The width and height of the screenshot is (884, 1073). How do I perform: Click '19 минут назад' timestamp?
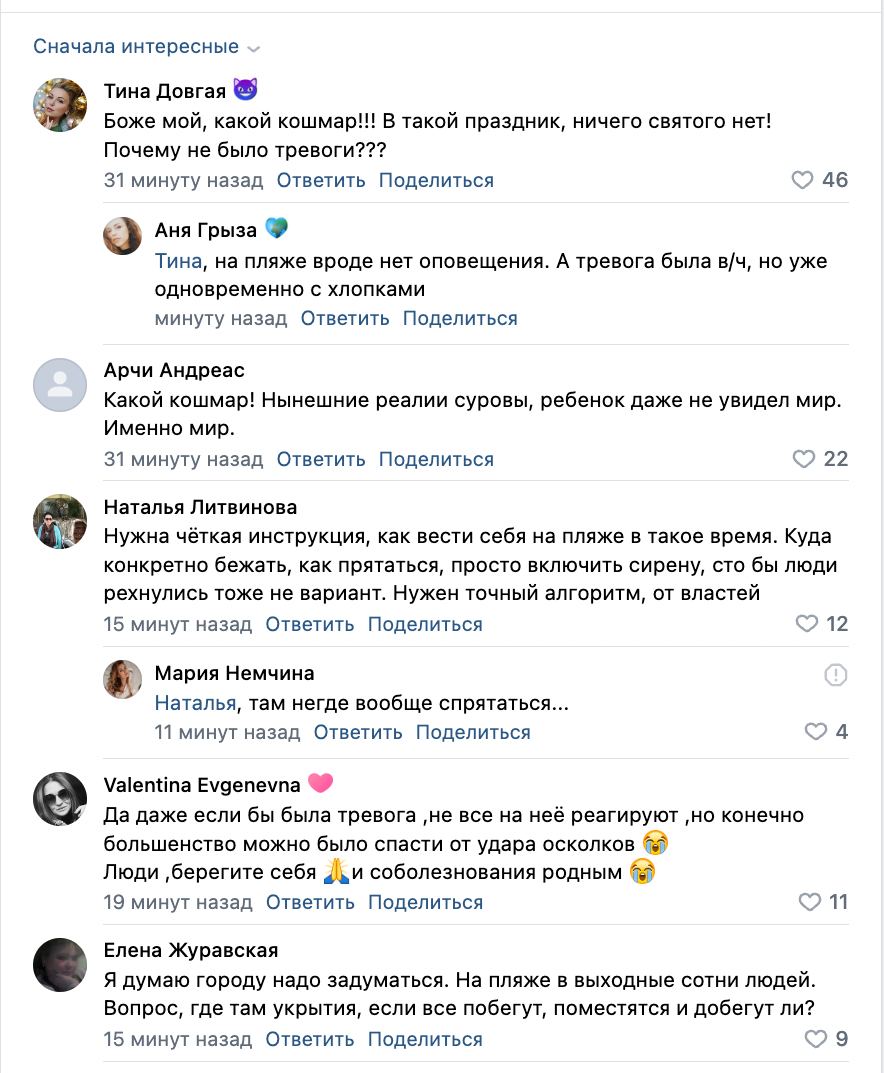177,903
